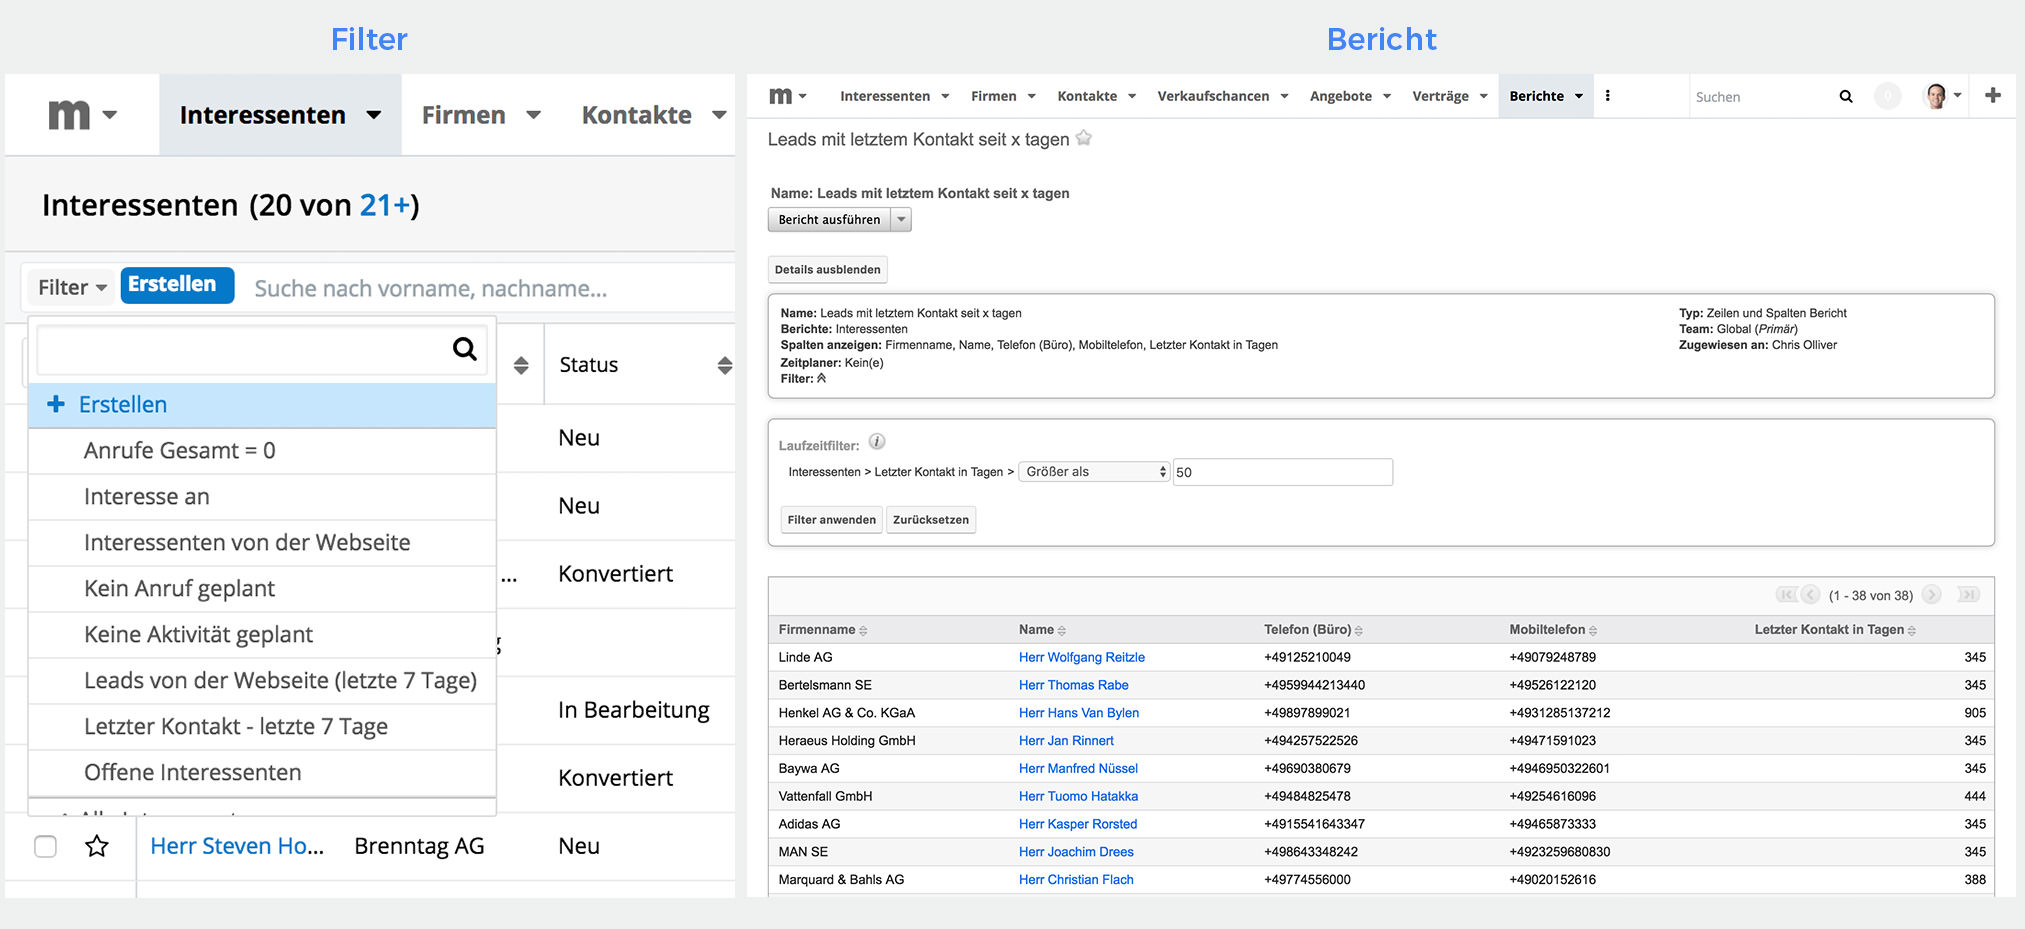Click blue Erstellen button
The width and height of the screenshot is (2025, 929).
point(177,285)
